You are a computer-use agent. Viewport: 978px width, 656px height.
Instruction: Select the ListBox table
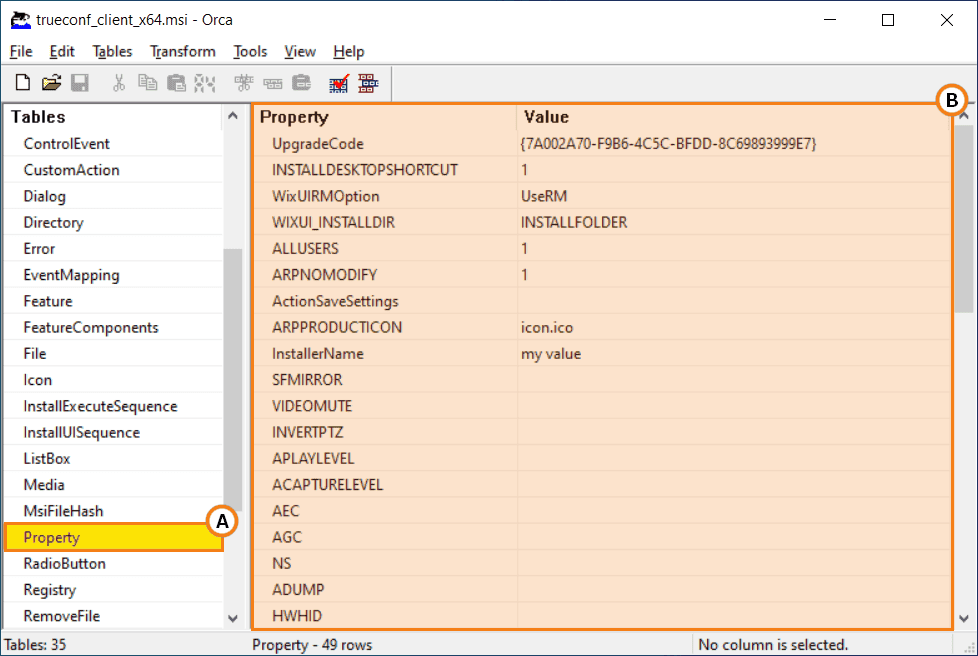(x=113, y=458)
